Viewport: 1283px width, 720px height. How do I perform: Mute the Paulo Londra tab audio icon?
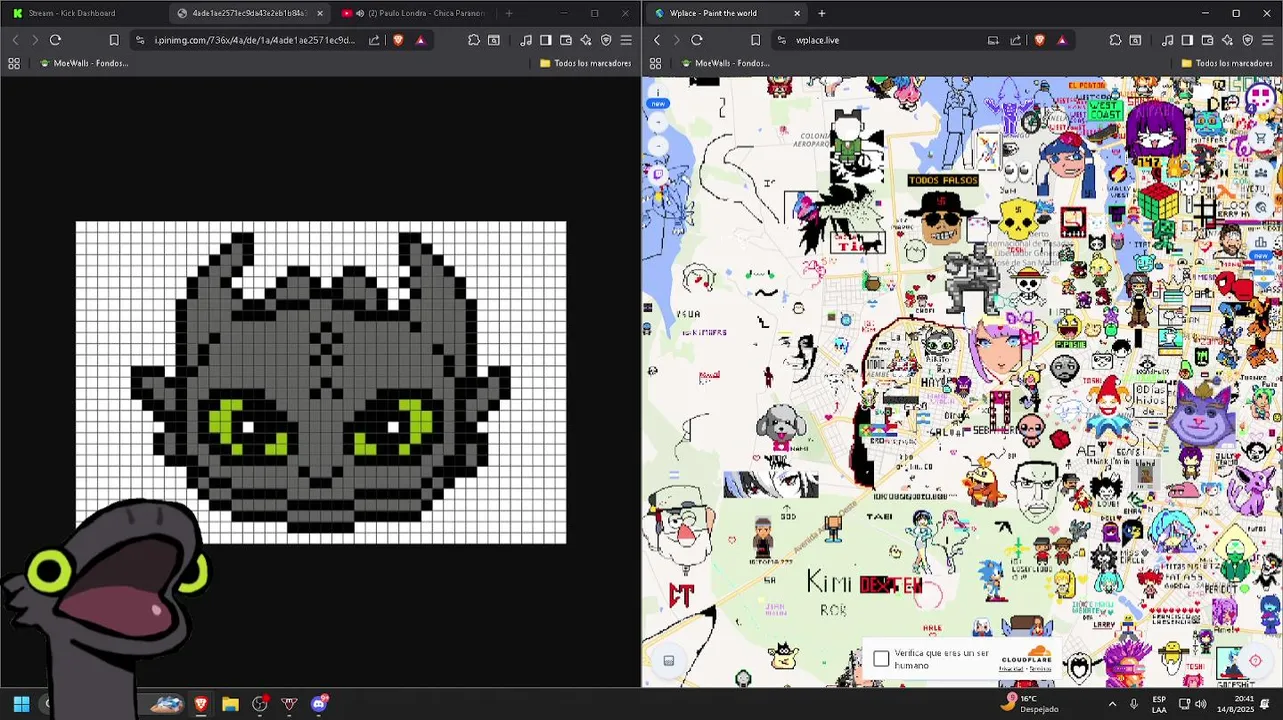tap(360, 13)
